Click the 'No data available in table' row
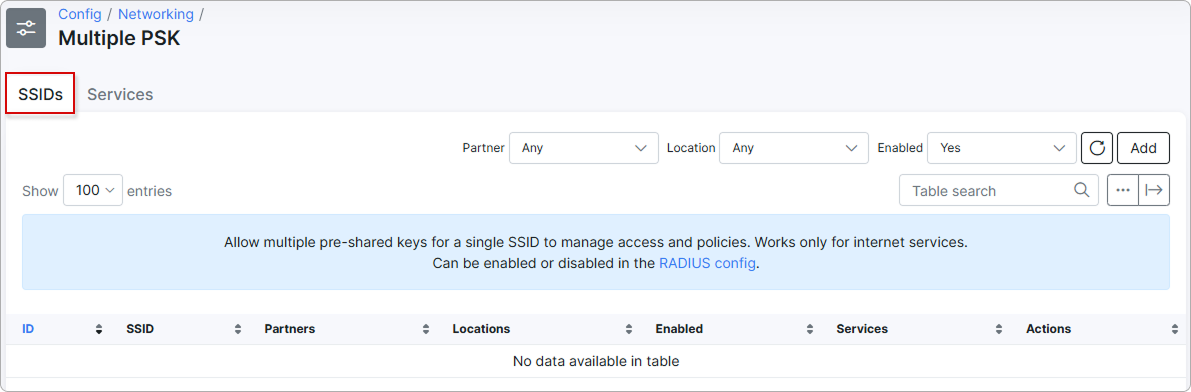This screenshot has width=1191, height=392. tap(596, 361)
